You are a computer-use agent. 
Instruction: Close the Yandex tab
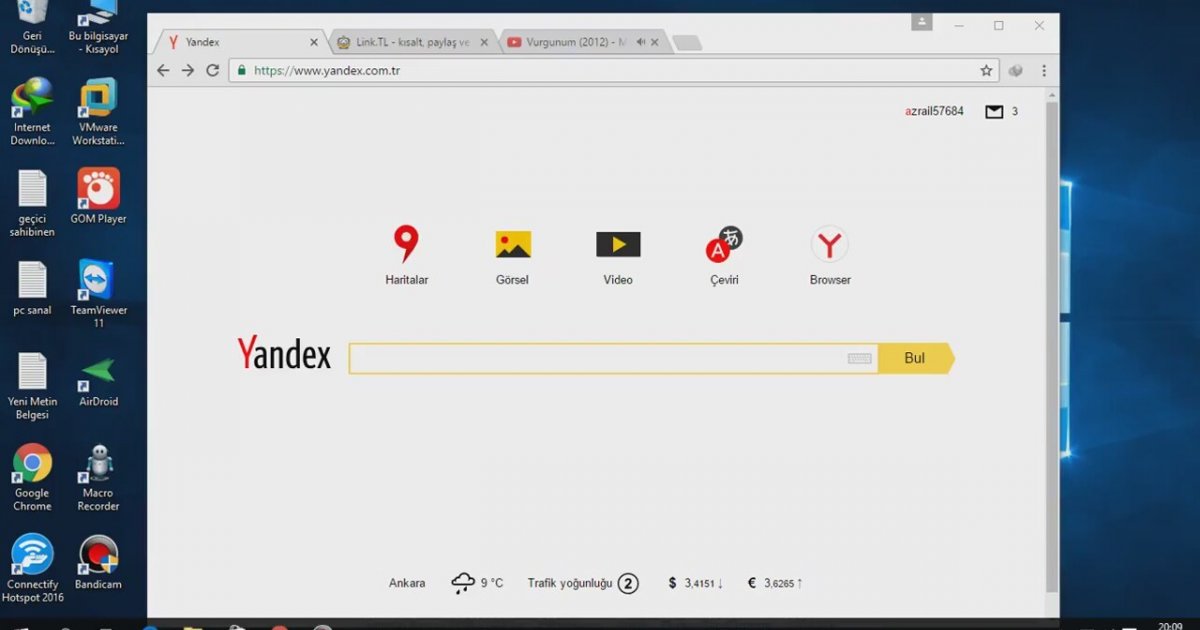pos(314,42)
